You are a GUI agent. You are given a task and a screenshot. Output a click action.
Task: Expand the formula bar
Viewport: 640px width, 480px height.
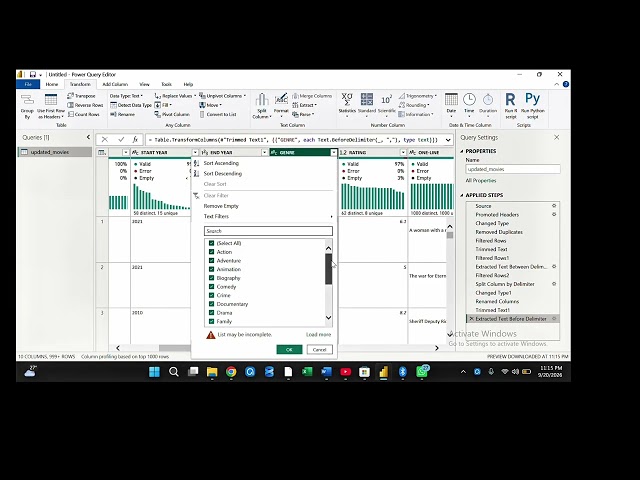[x=448, y=140]
